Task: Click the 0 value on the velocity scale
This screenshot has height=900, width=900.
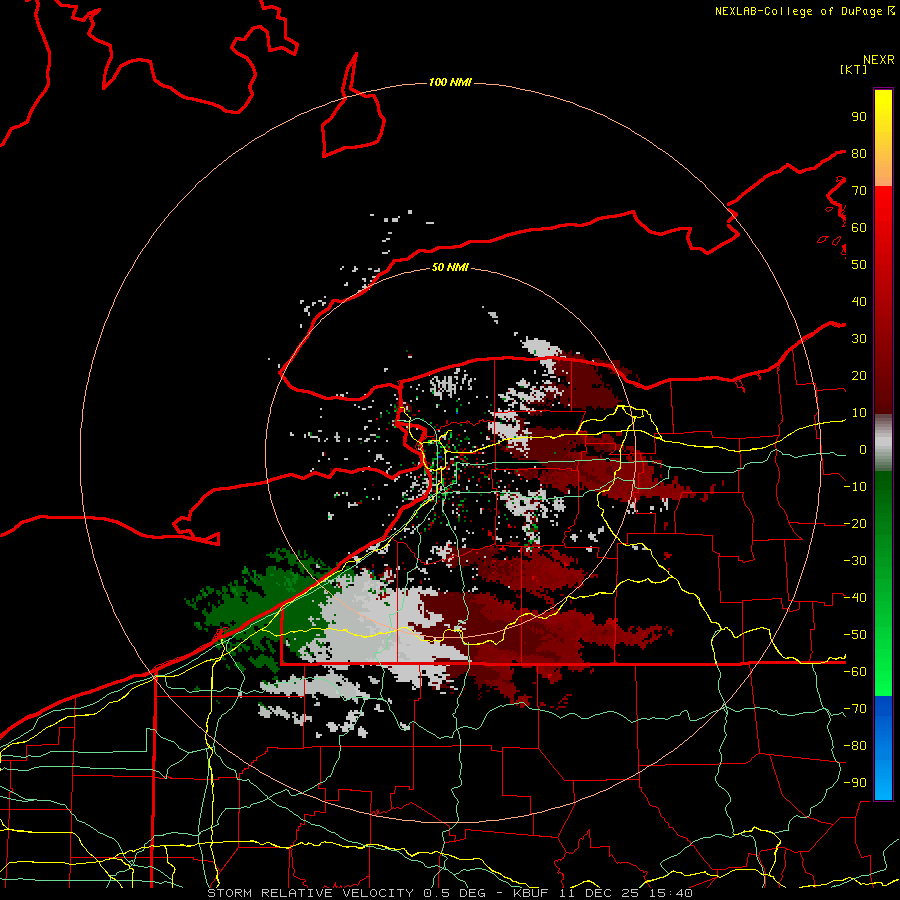Action: [863, 450]
